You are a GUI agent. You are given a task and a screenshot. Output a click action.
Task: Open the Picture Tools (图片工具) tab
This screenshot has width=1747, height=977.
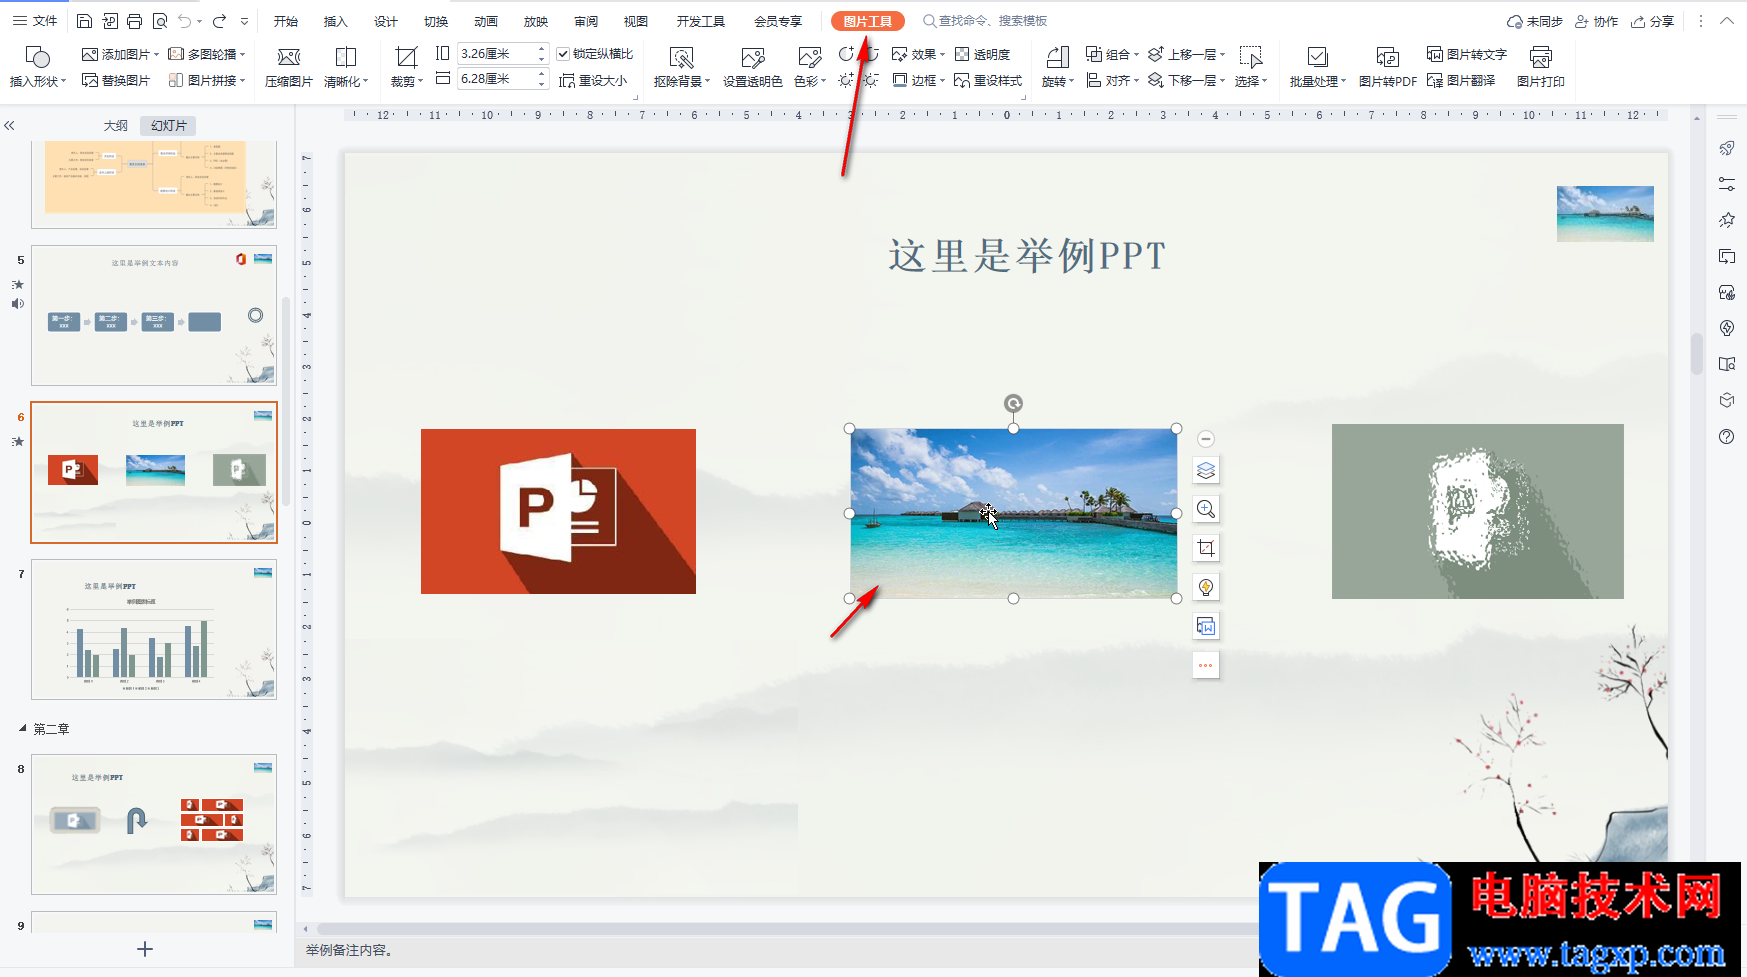868,21
